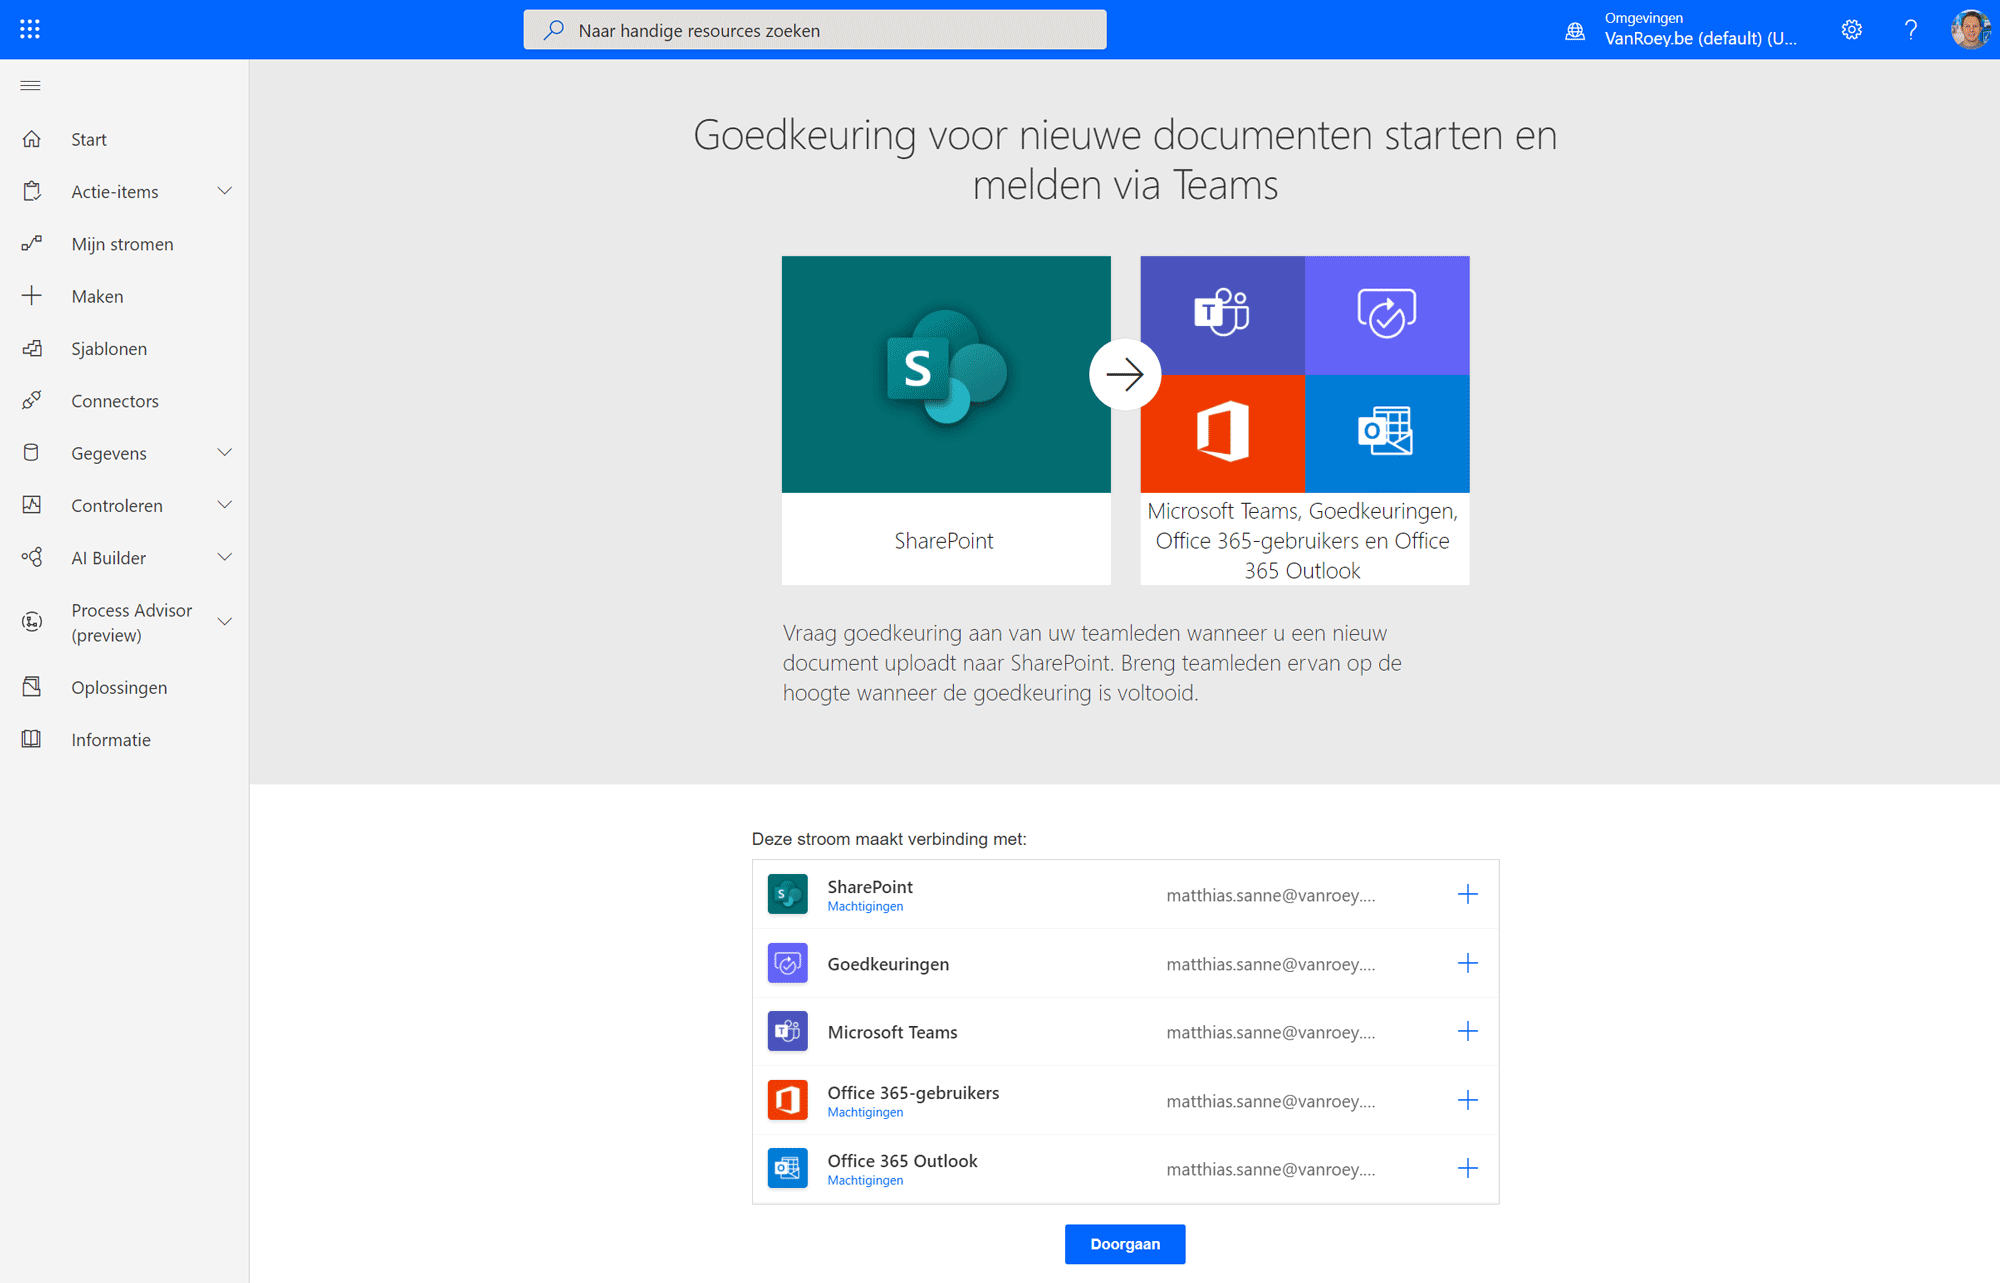Focus the 'Naar handige resources zoeken' search field
The image size is (2000, 1283).
[815, 30]
